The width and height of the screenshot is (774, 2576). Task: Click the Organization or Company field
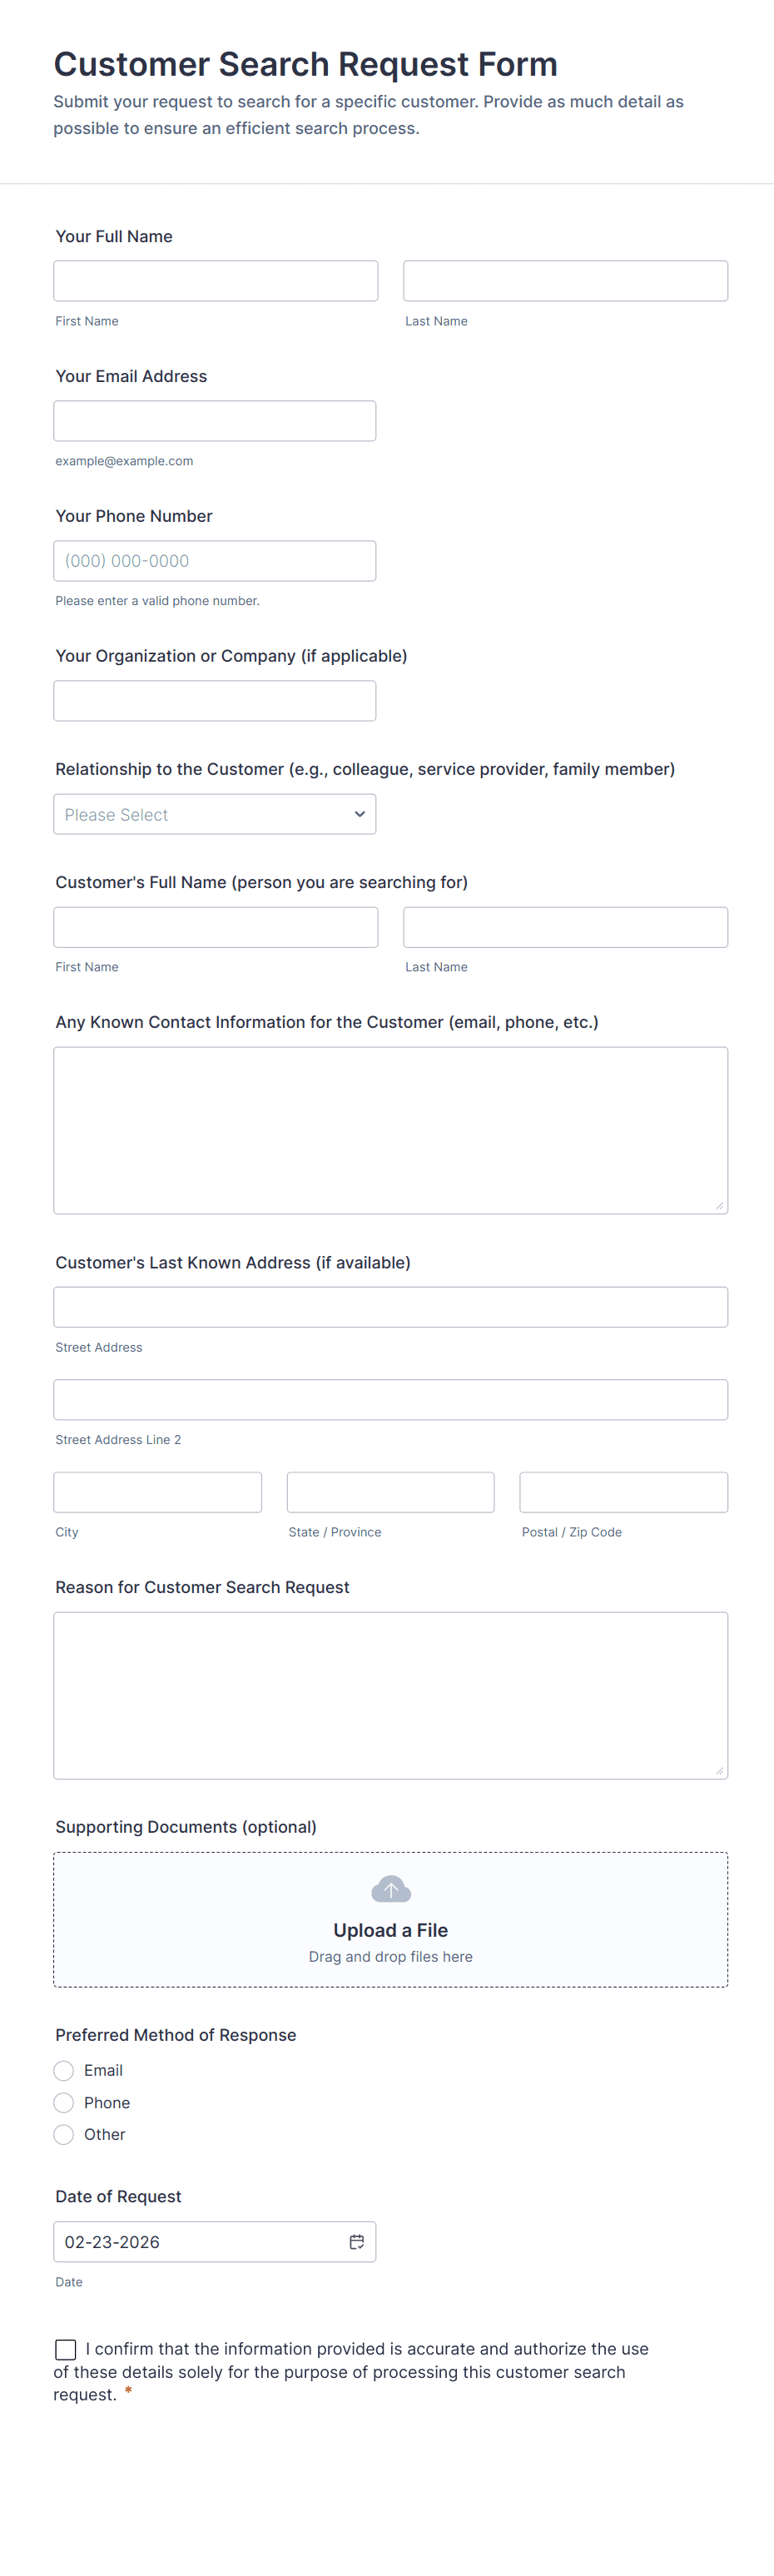215,701
